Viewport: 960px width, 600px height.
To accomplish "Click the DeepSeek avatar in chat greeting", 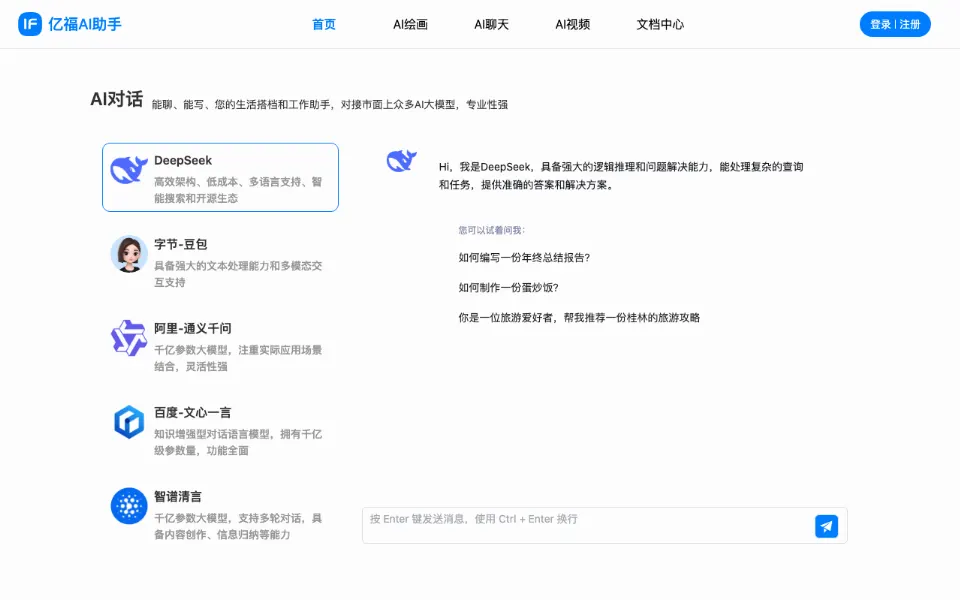I will (402, 161).
